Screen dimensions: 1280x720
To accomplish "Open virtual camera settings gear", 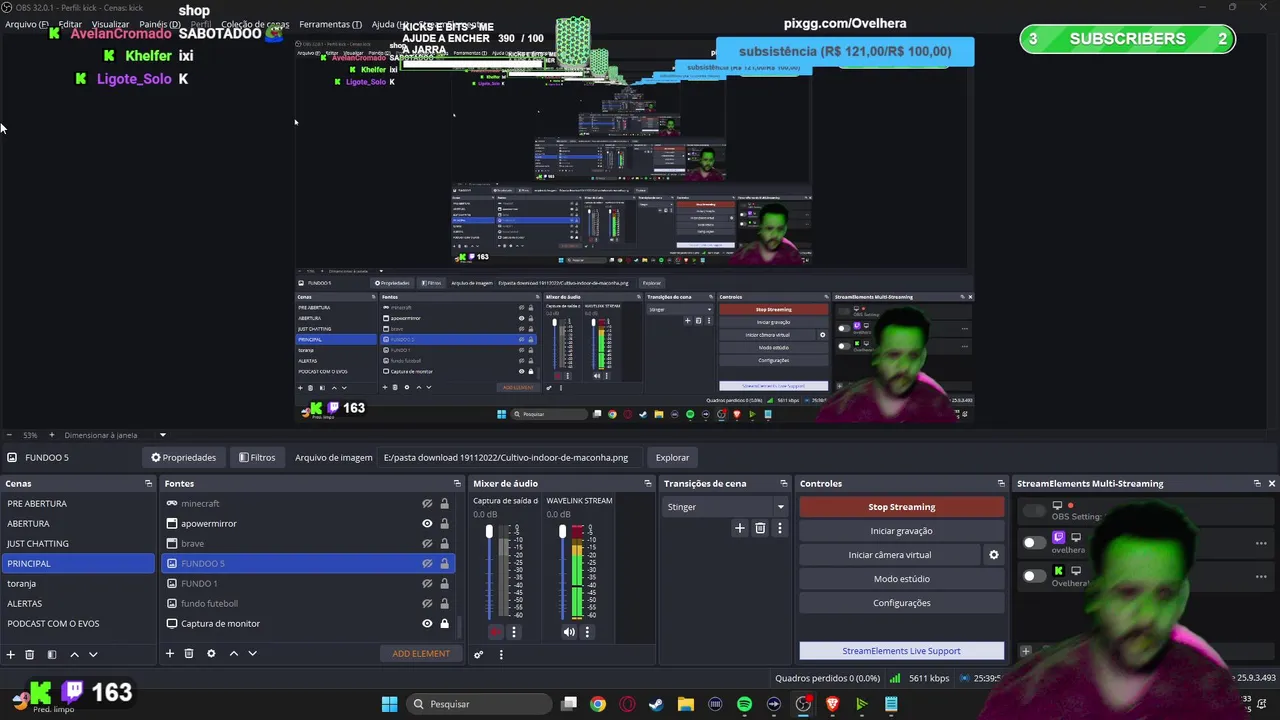I will tap(993, 555).
